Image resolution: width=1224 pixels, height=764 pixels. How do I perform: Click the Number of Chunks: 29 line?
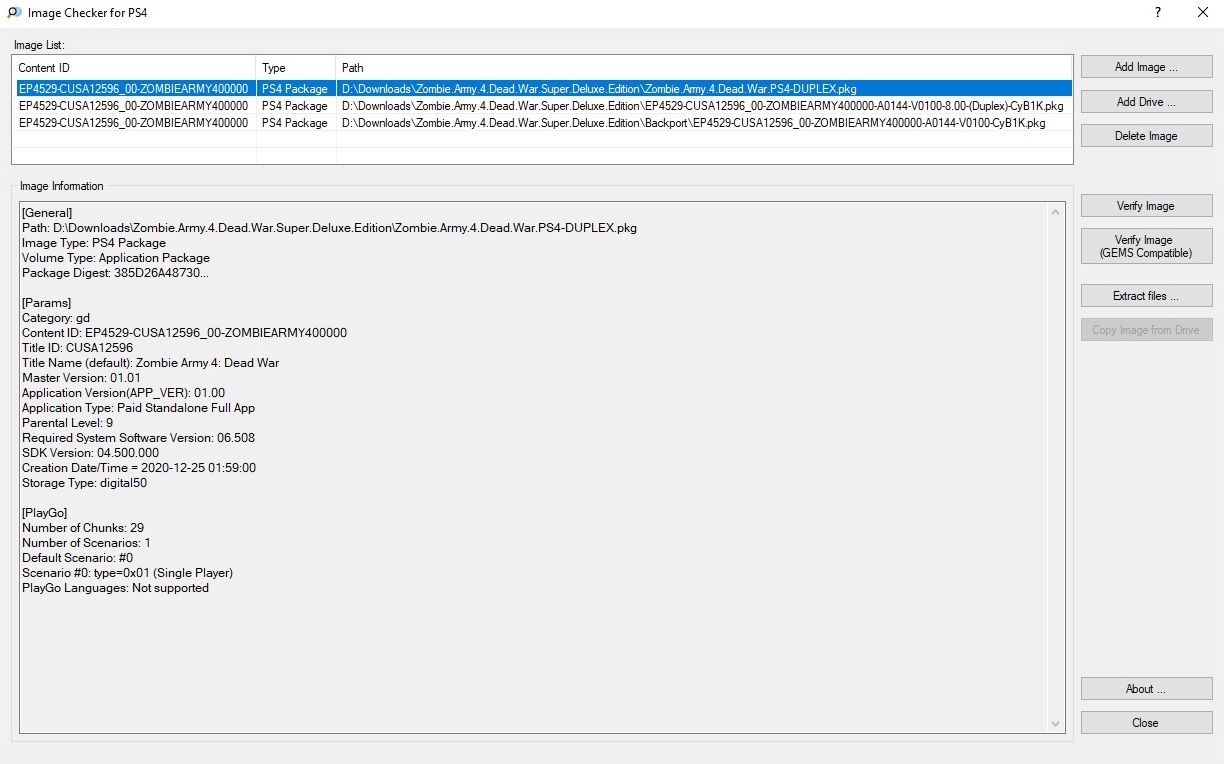coord(83,528)
